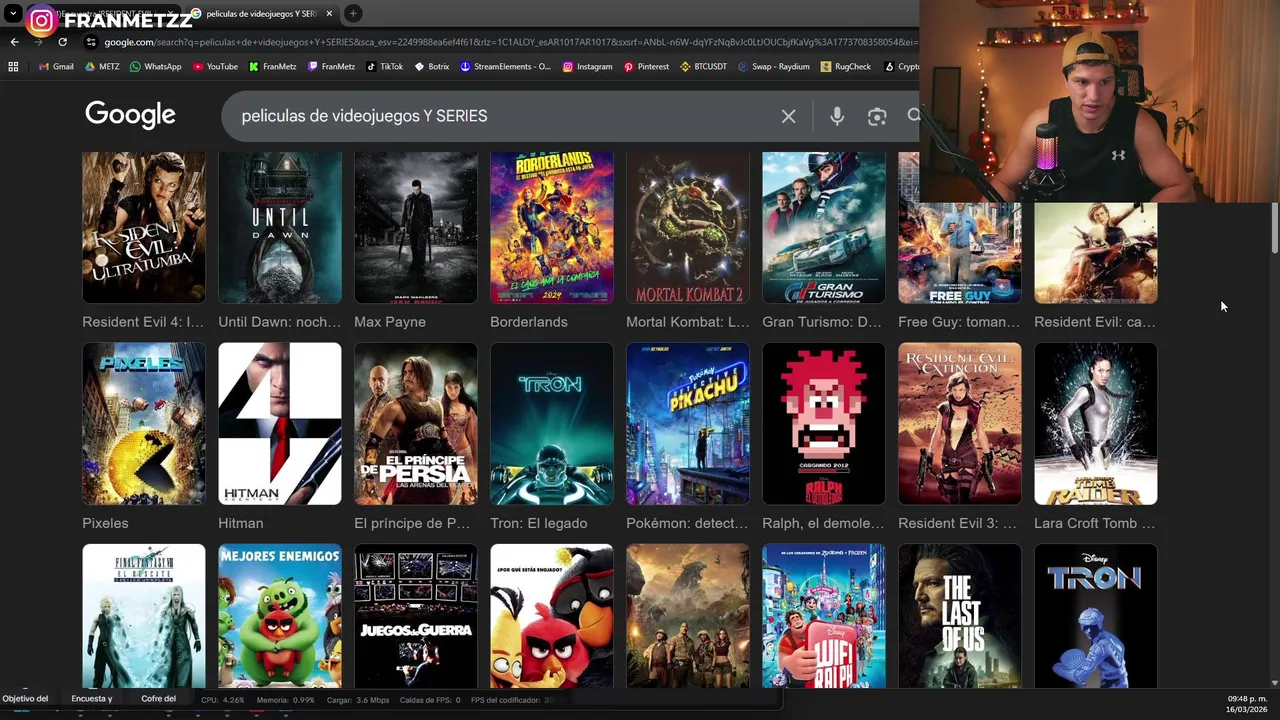Open the TikTok bookmark
Image resolution: width=1280 pixels, height=720 pixels.
[x=385, y=67]
